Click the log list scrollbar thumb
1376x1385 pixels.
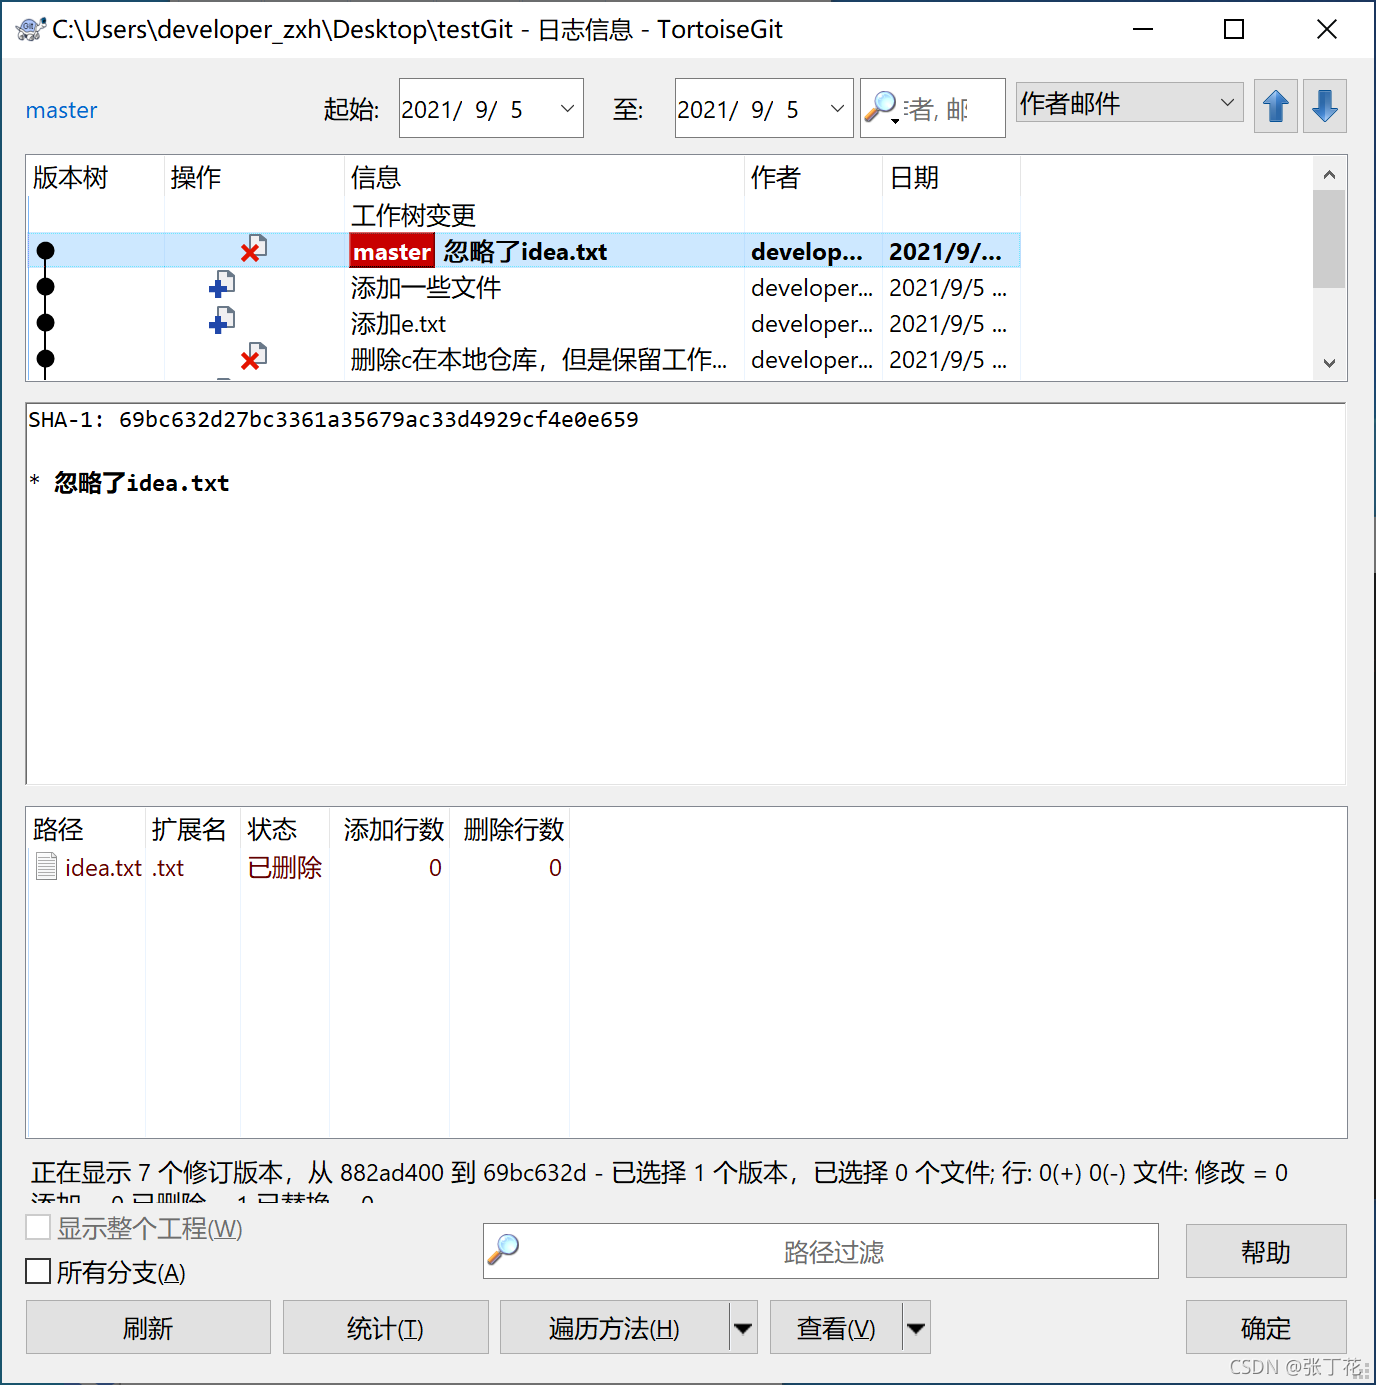[x=1329, y=239]
